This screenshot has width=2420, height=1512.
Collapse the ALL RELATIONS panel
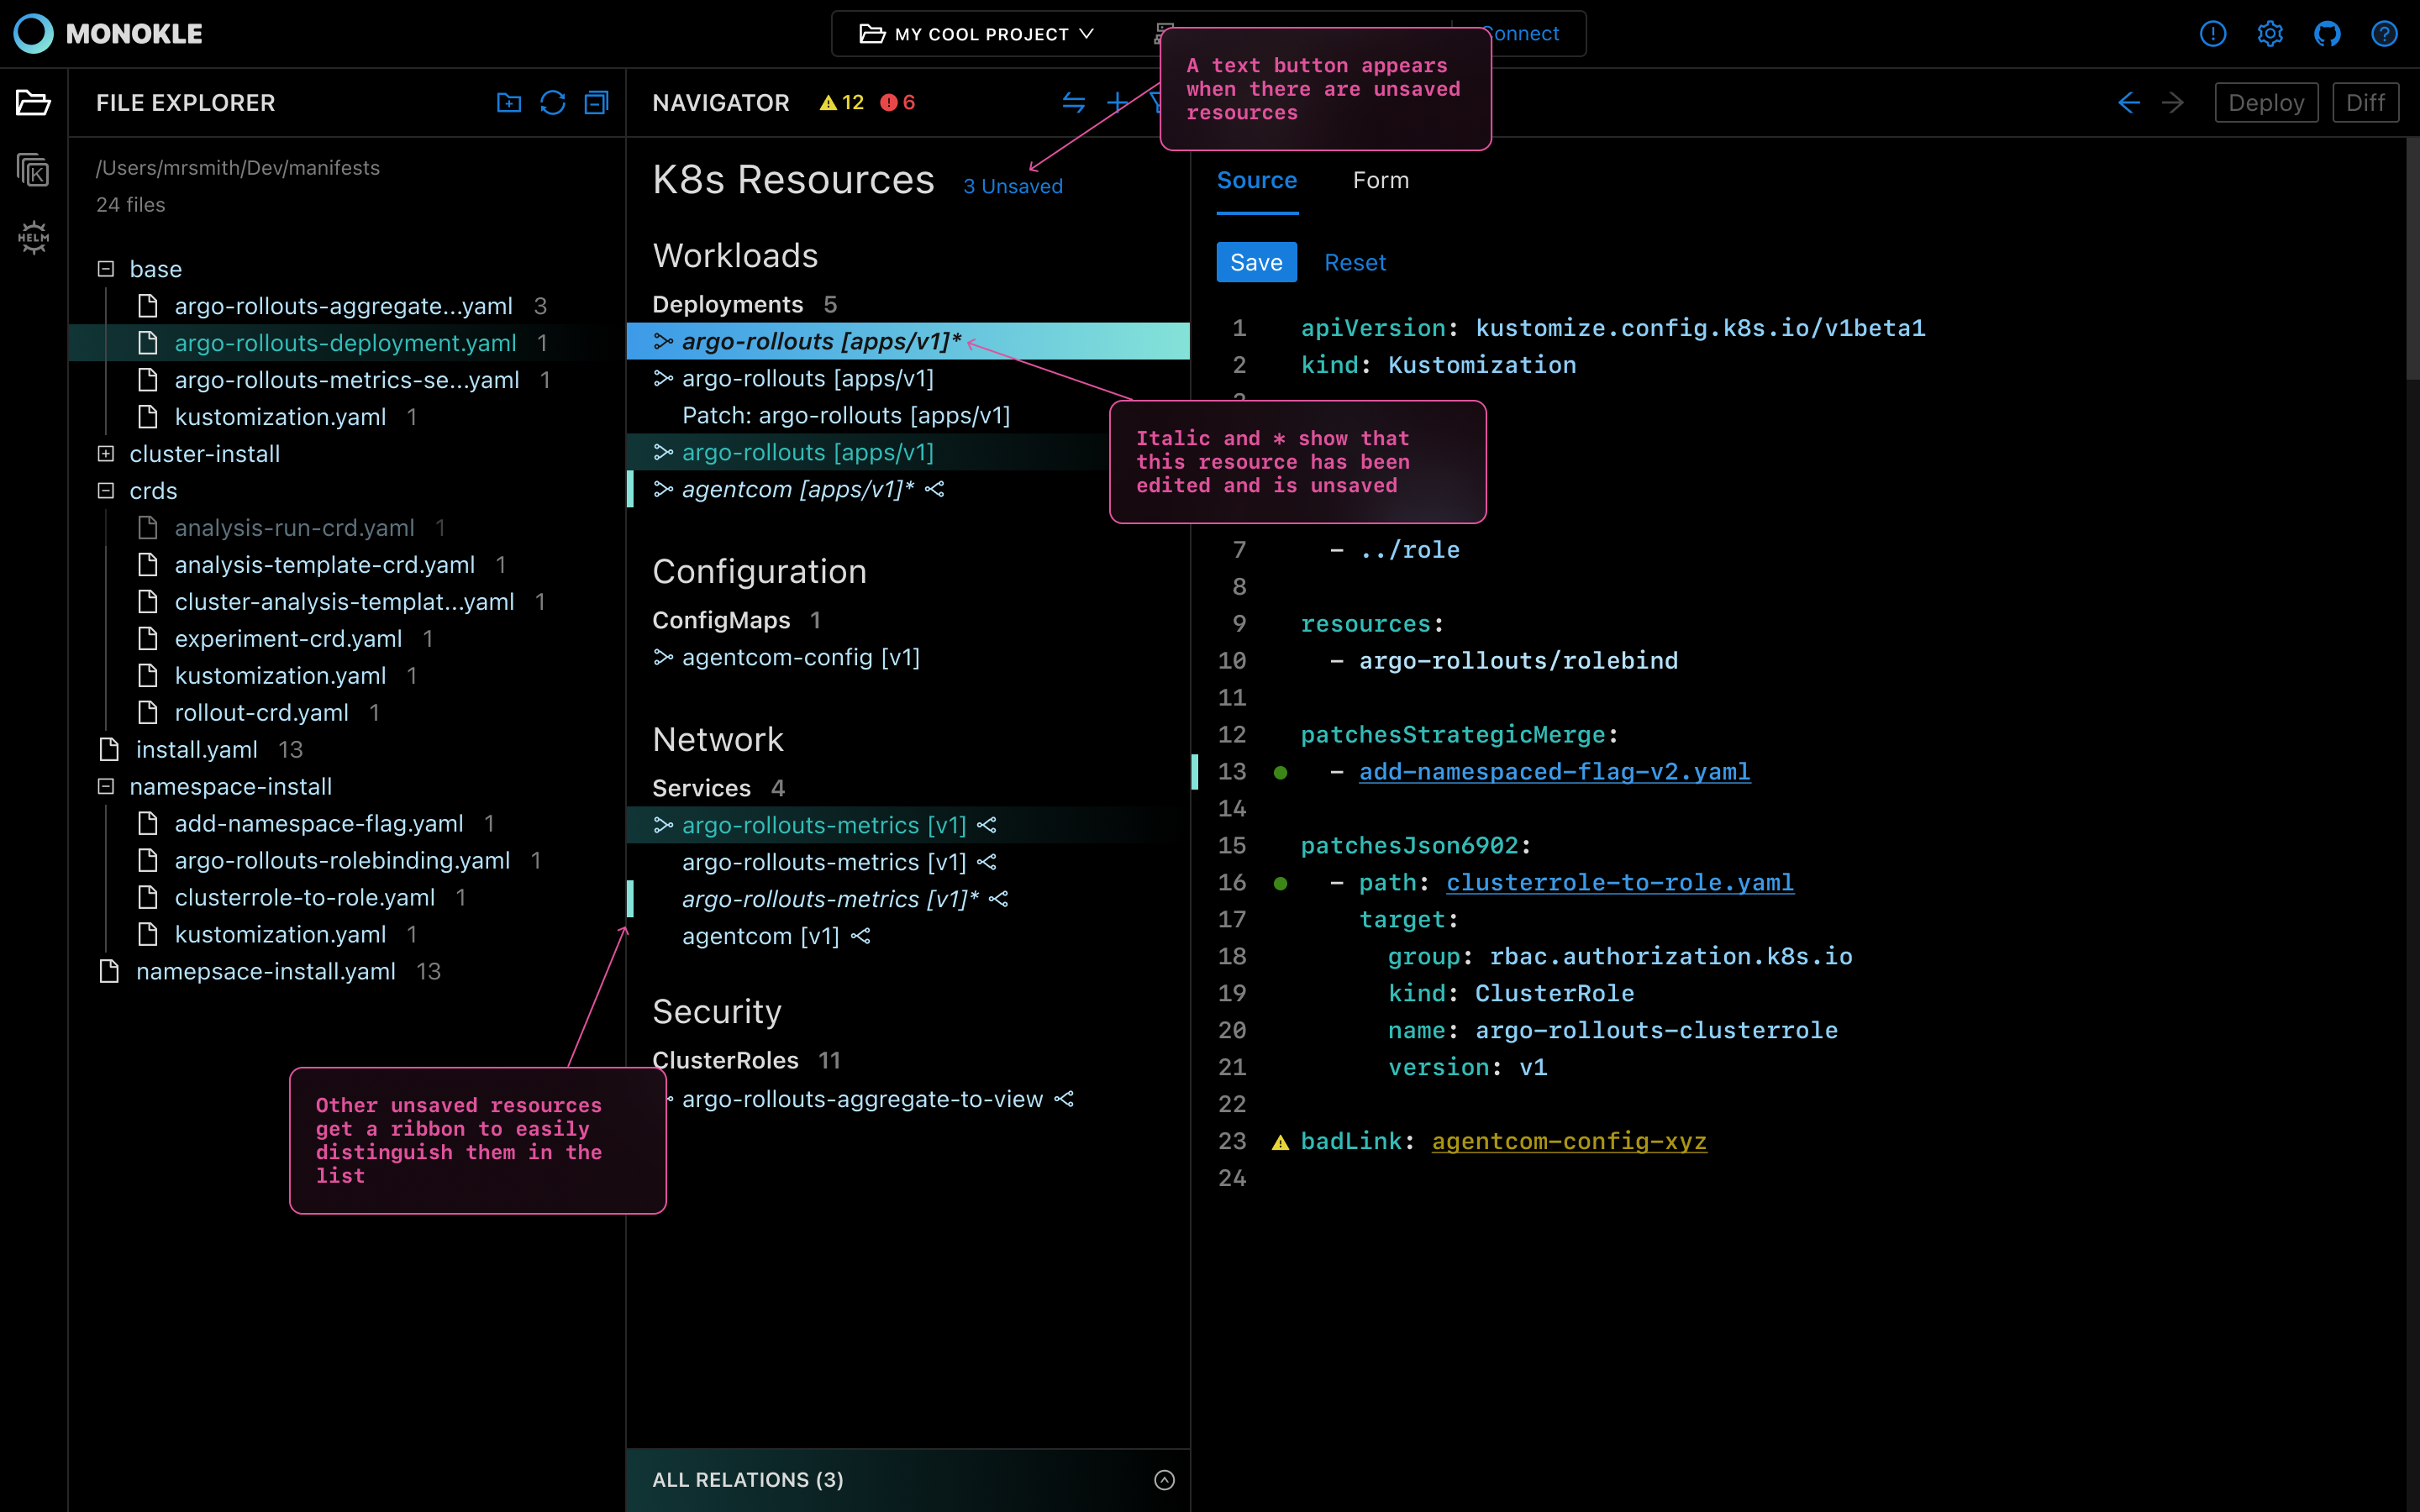pyautogui.click(x=1163, y=1479)
